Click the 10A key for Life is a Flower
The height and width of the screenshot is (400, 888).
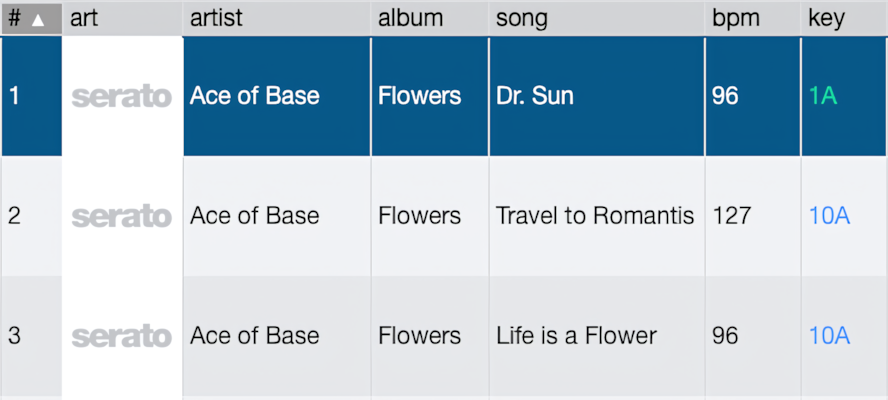[830, 337]
